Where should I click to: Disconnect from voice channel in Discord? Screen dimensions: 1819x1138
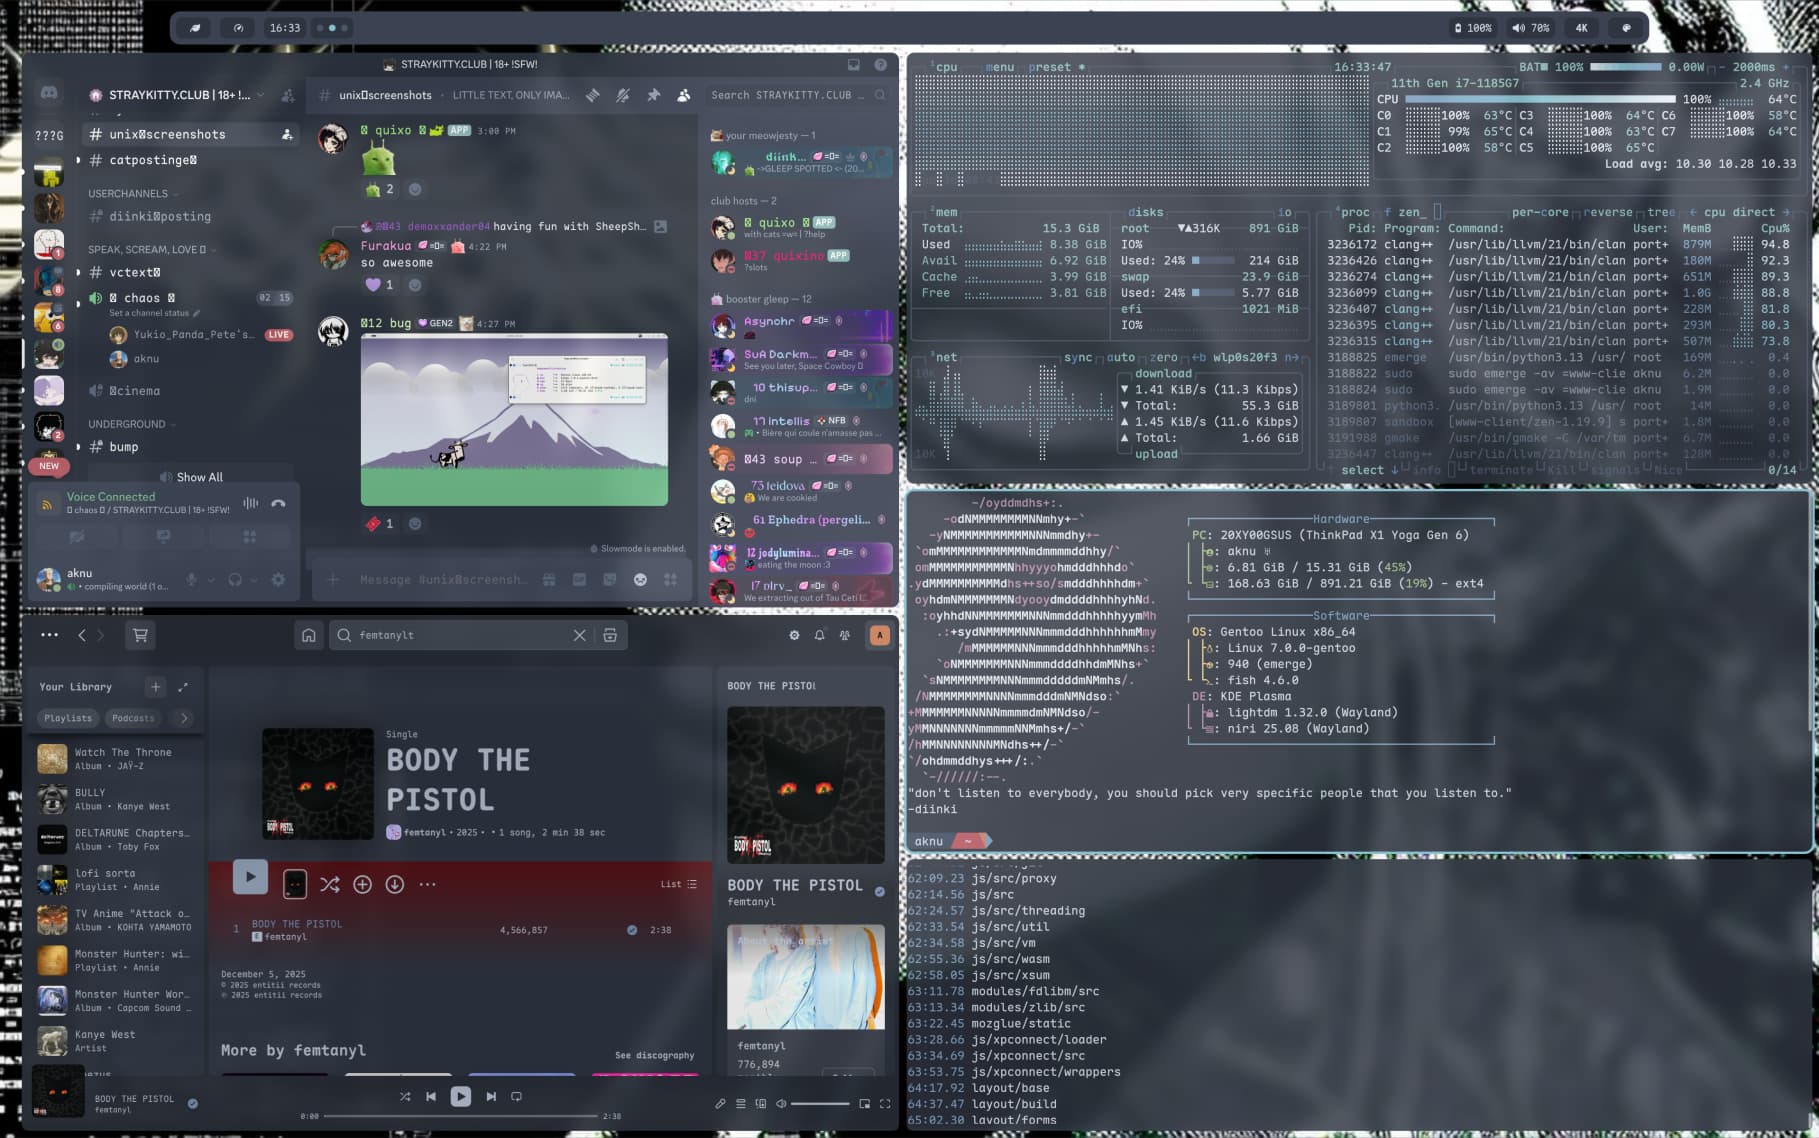click(278, 503)
